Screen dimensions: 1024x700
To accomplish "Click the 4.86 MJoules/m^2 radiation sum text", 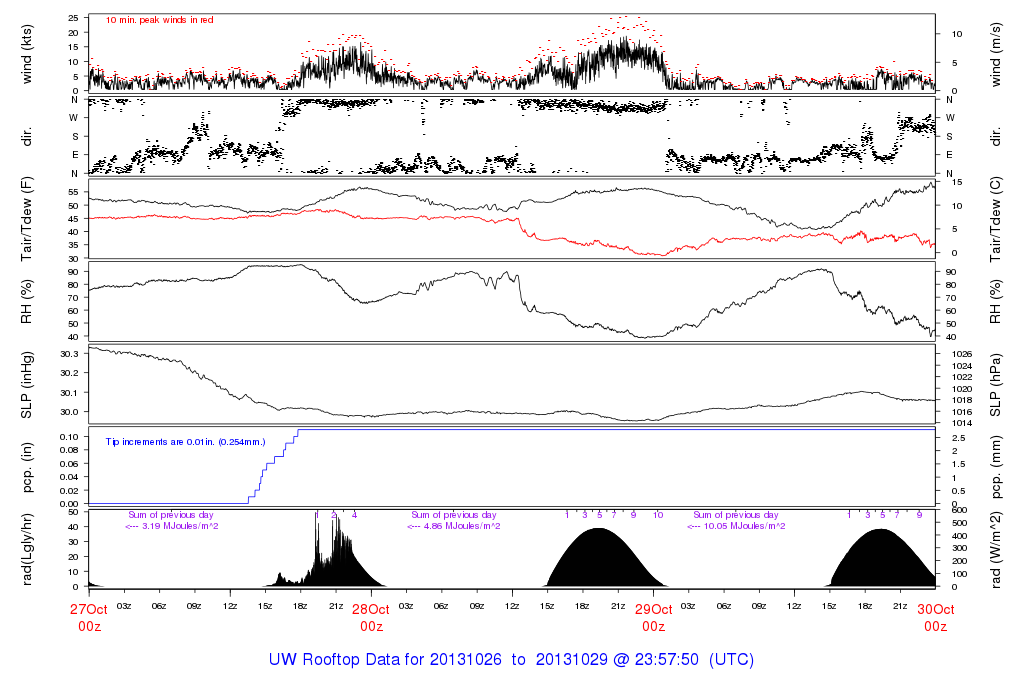I will pos(454,526).
